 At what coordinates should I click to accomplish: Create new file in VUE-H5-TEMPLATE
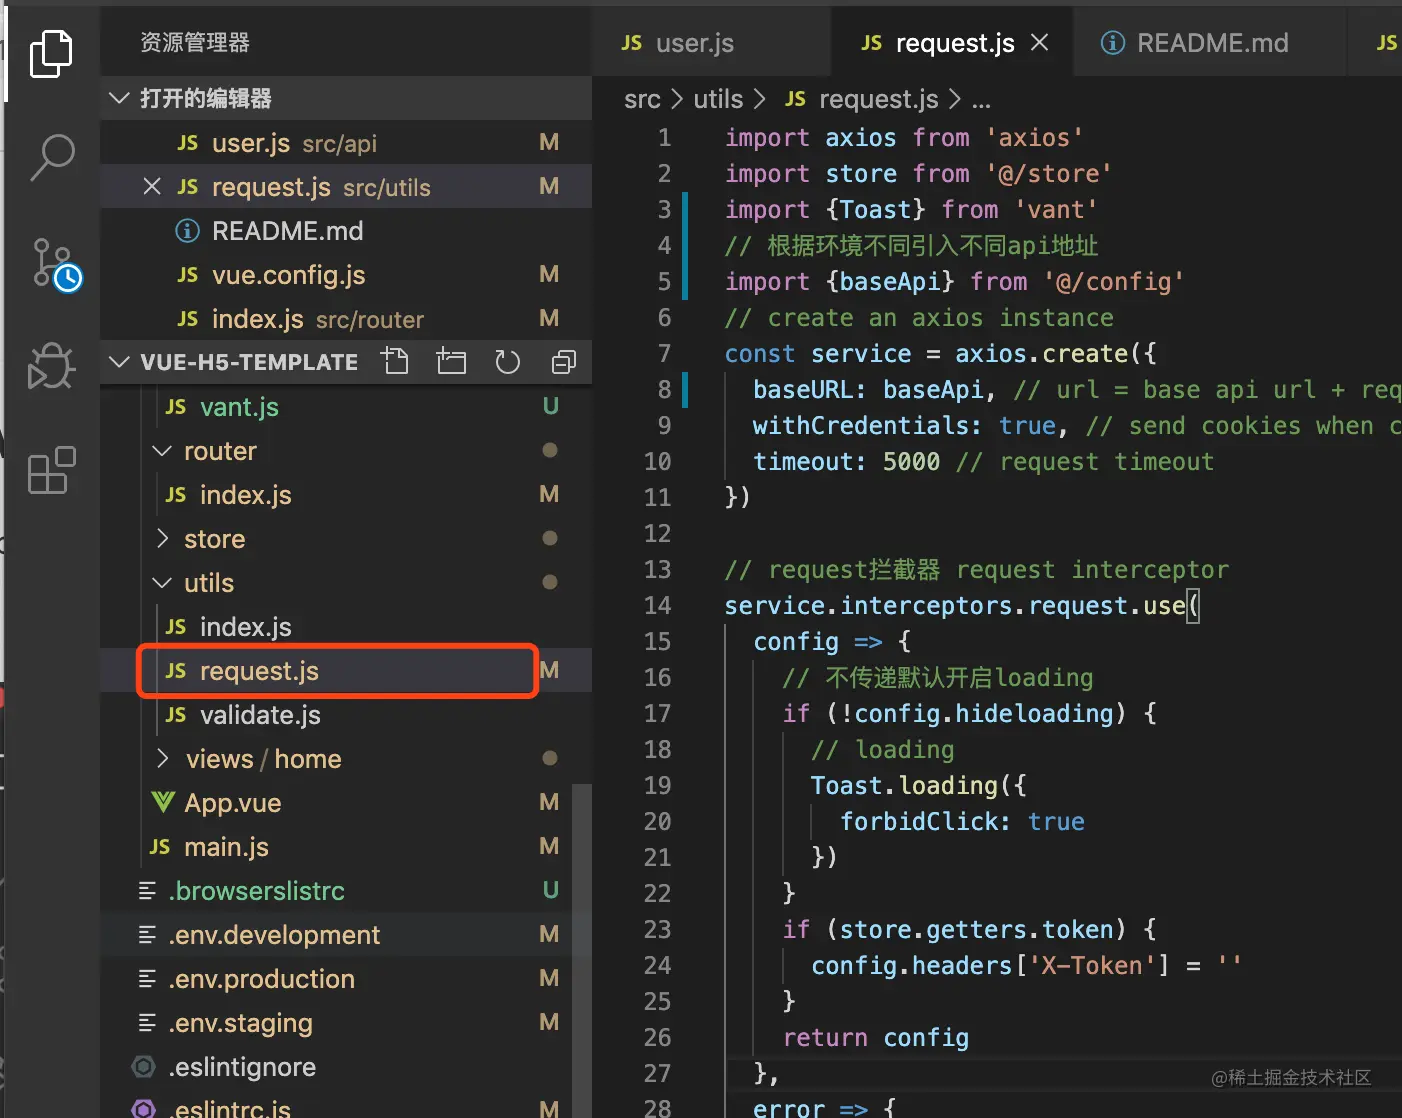[x=395, y=361]
